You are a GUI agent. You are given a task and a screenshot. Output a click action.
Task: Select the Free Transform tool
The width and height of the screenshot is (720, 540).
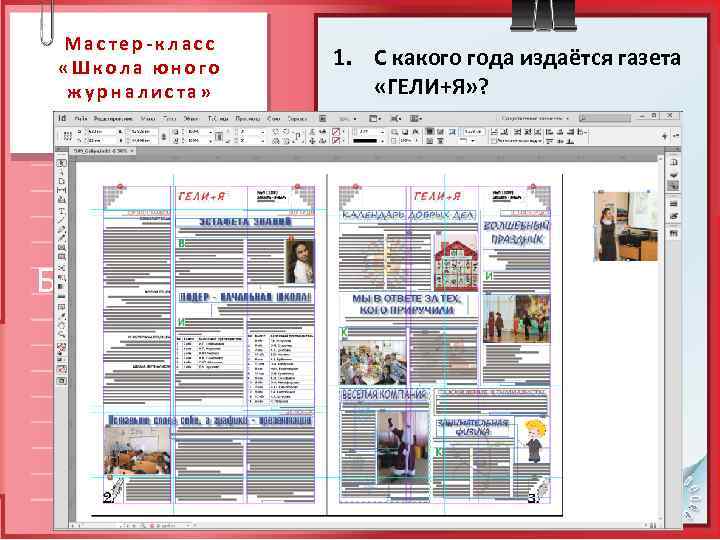[x=61, y=278]
